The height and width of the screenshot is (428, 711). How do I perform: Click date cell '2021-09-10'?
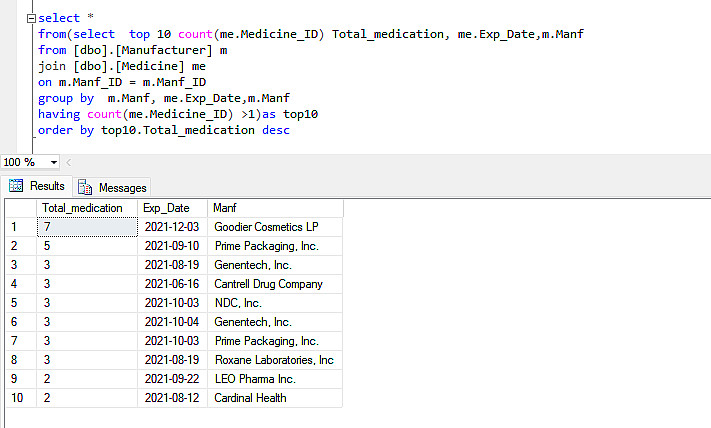[172, 246]
